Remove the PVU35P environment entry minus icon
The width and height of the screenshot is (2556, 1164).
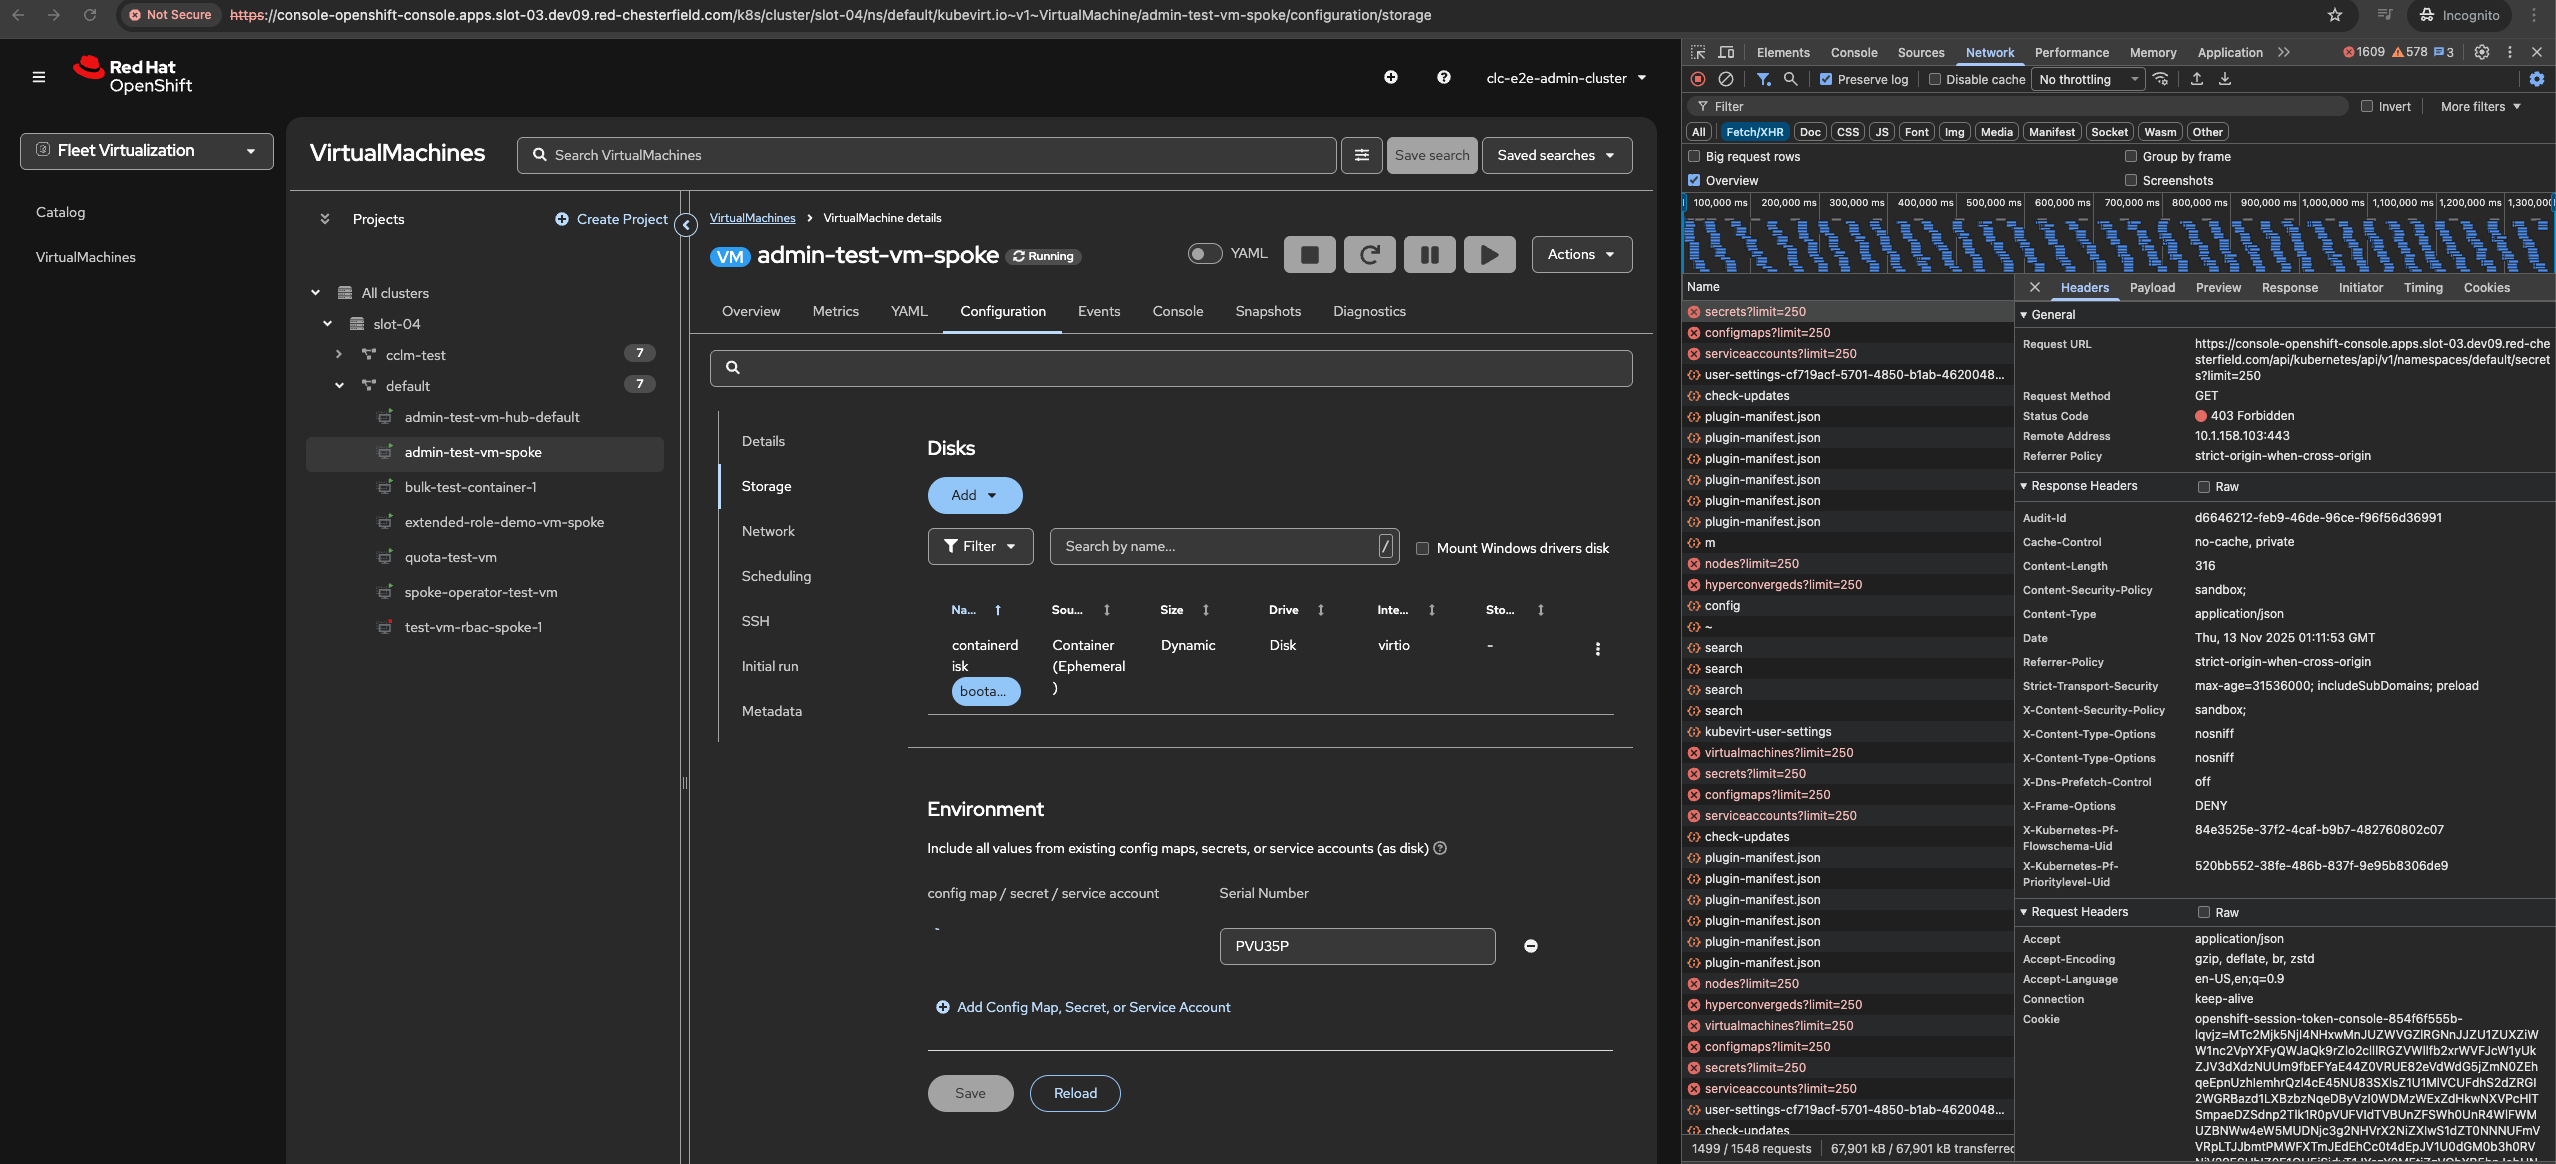pos(1530,946)
